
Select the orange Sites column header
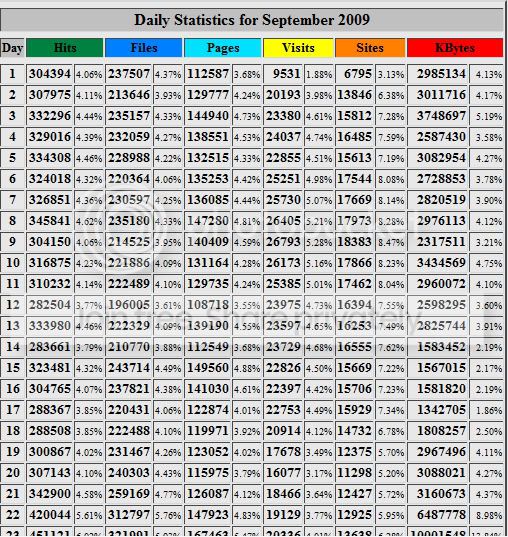coord(370,48)
